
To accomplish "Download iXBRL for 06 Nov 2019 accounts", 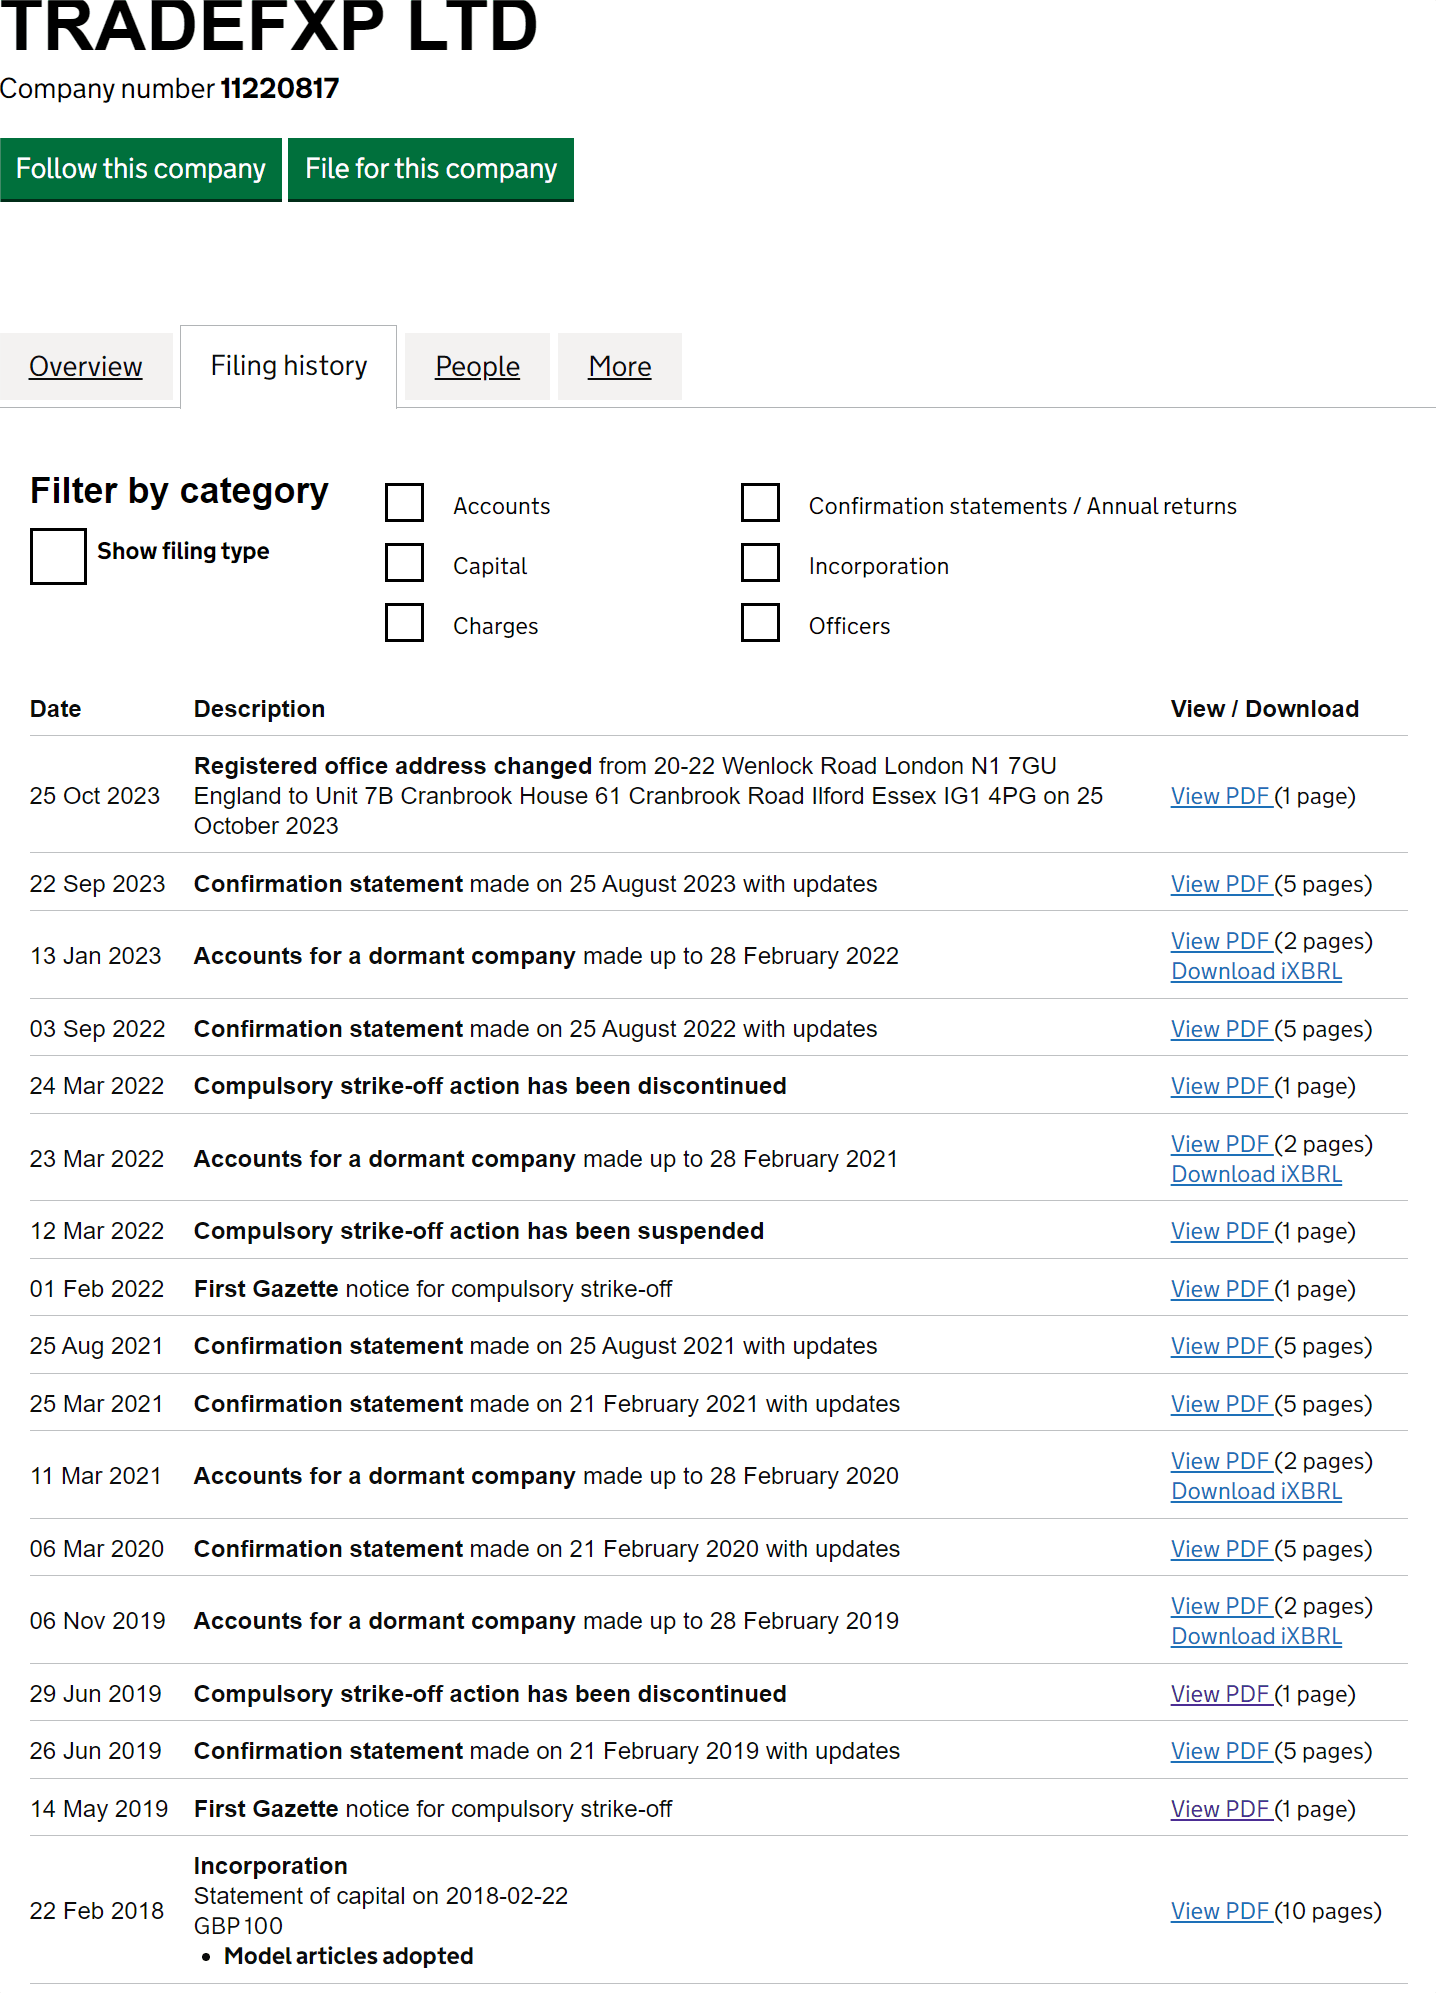I will (x=1256, y=1636).
